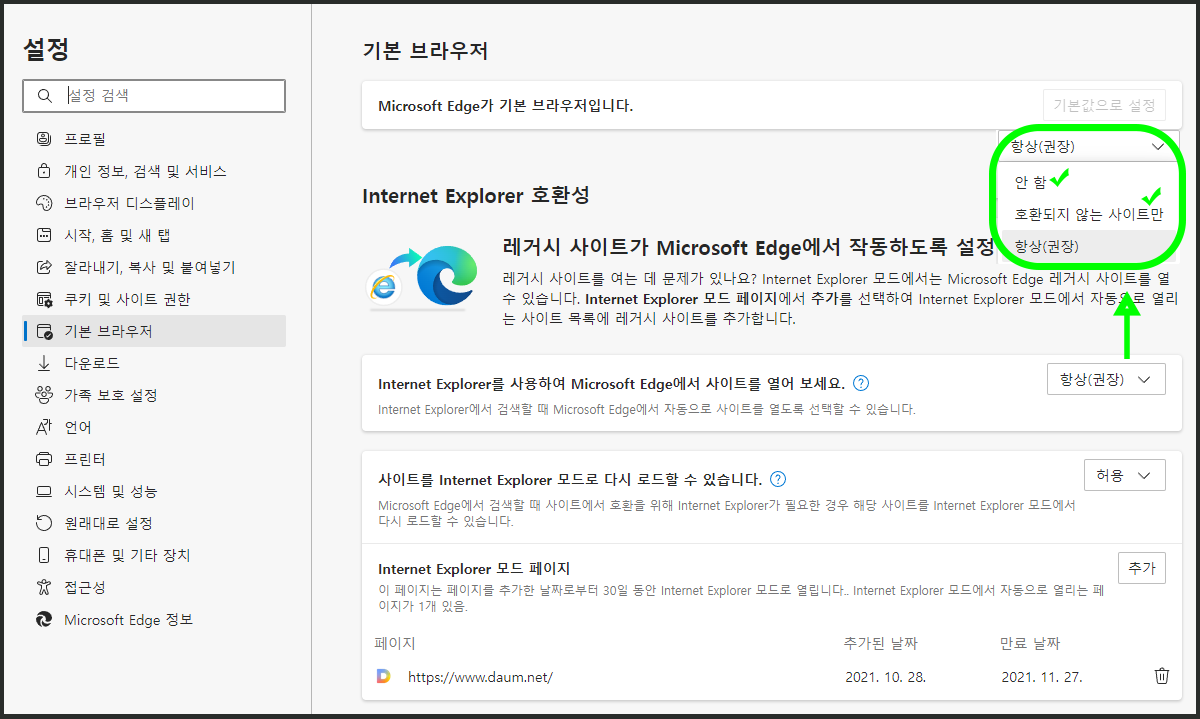1200x719 pixels.
Task: Click the browser display palette icon
Action: tap(43, 203)
